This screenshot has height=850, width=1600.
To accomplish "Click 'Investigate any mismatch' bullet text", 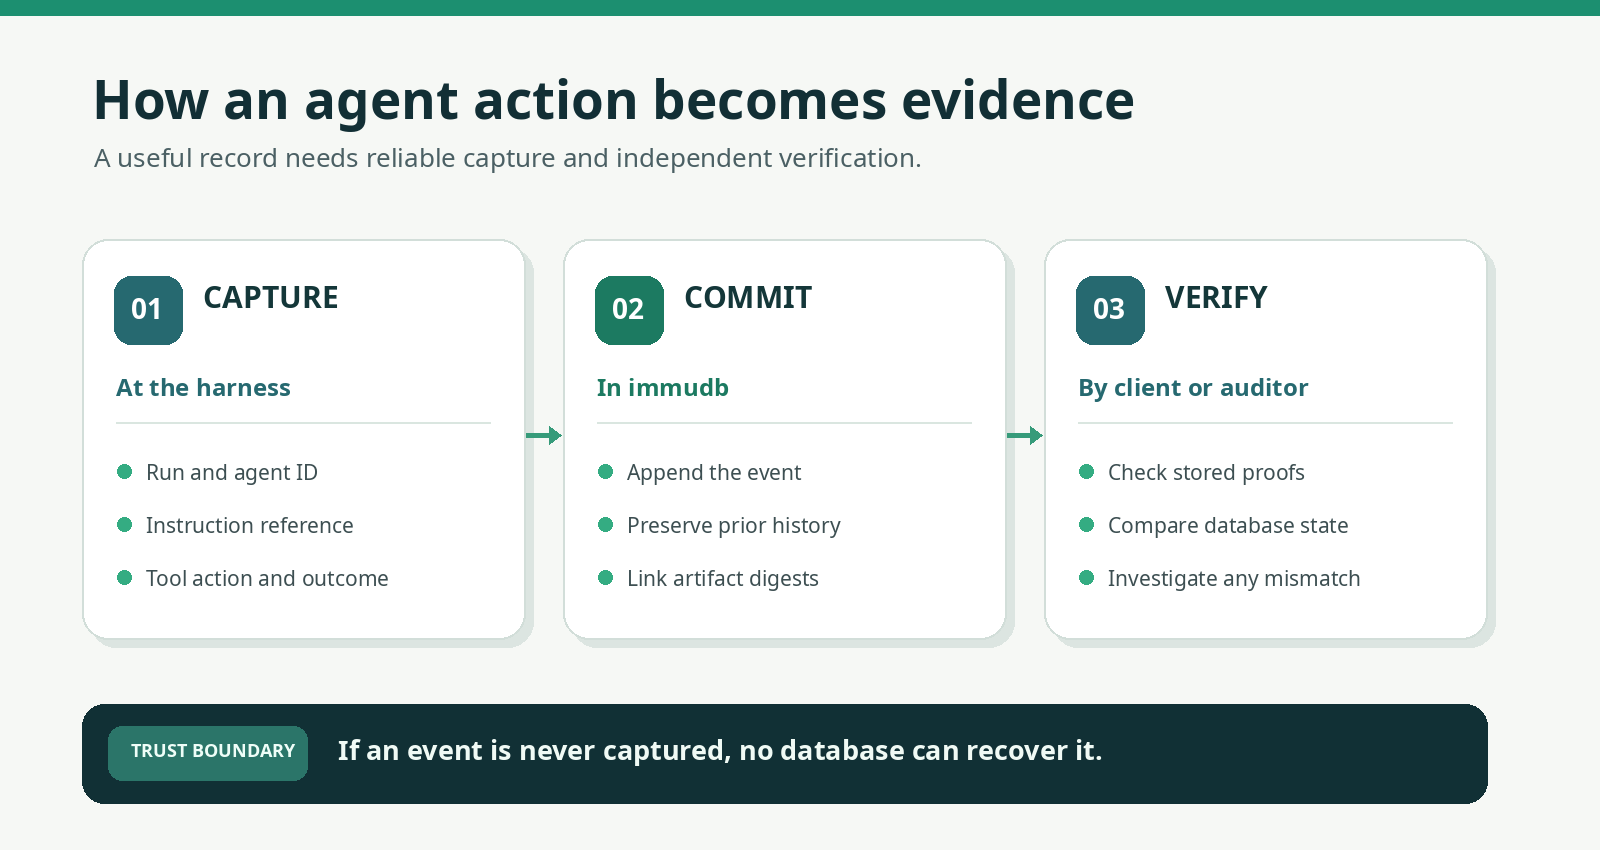I will click(1234, 579).
